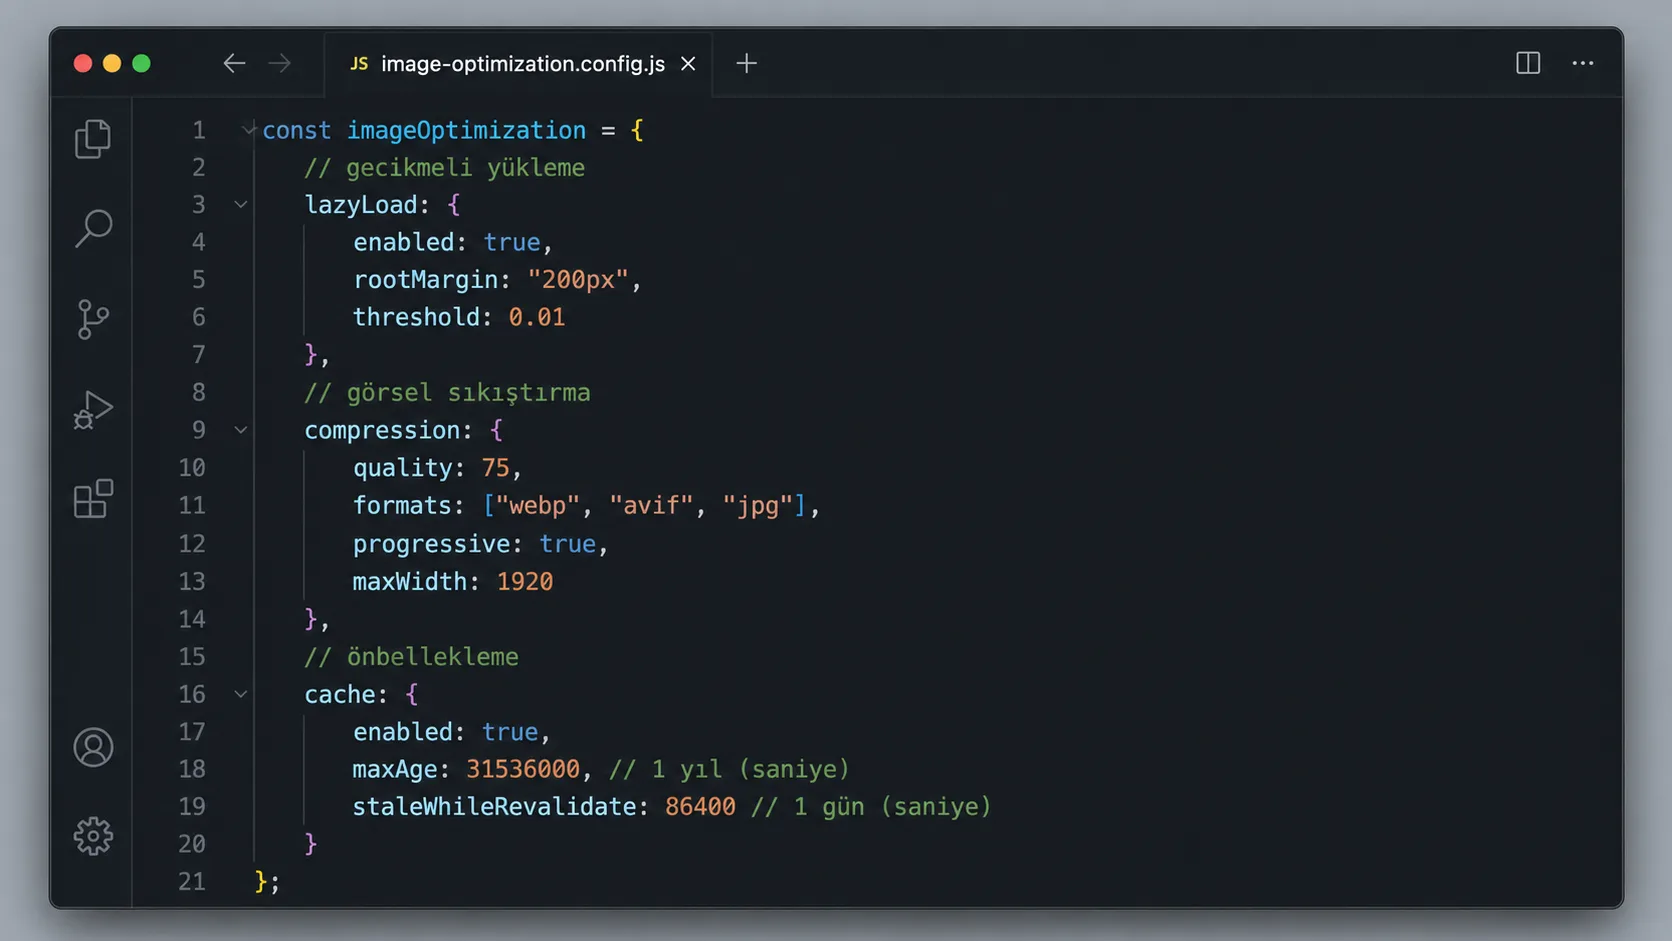Place cursor on the quality value 75
The height and width of the screenshot is (941, 1672).
pyautogui.click(x=495, y=467)
